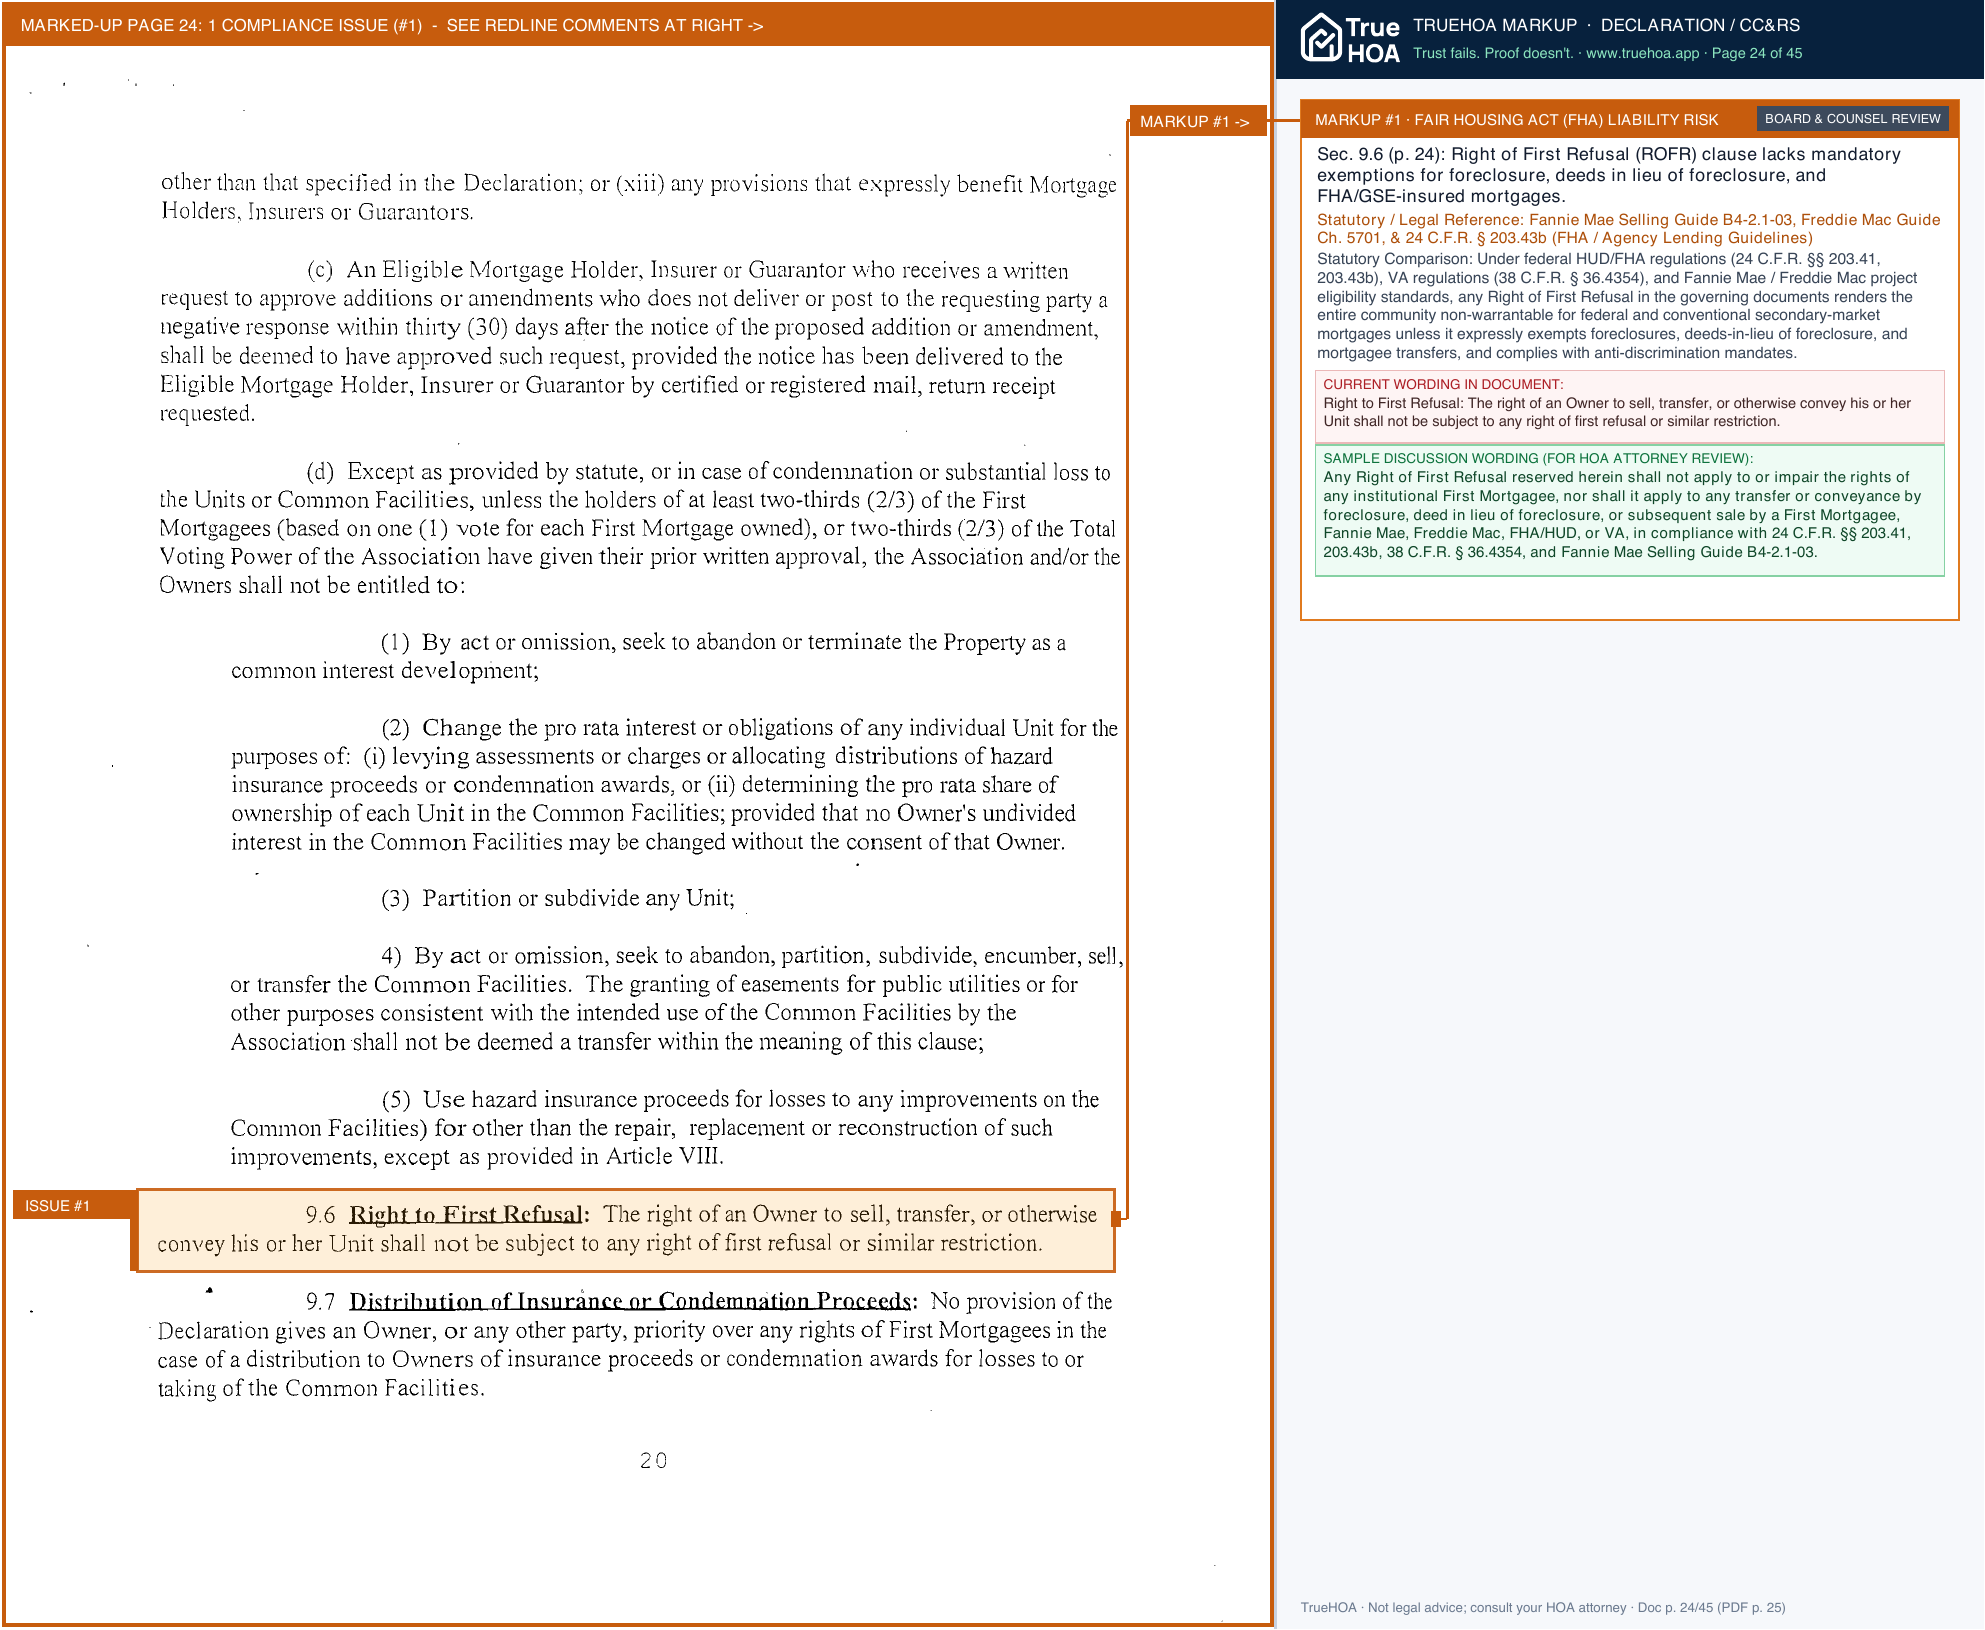This screenshot has width=1985, height=1630.
Task: Click the TrueHOA house logo icon
Action: pyautogui.click(x=1320, y=38)
